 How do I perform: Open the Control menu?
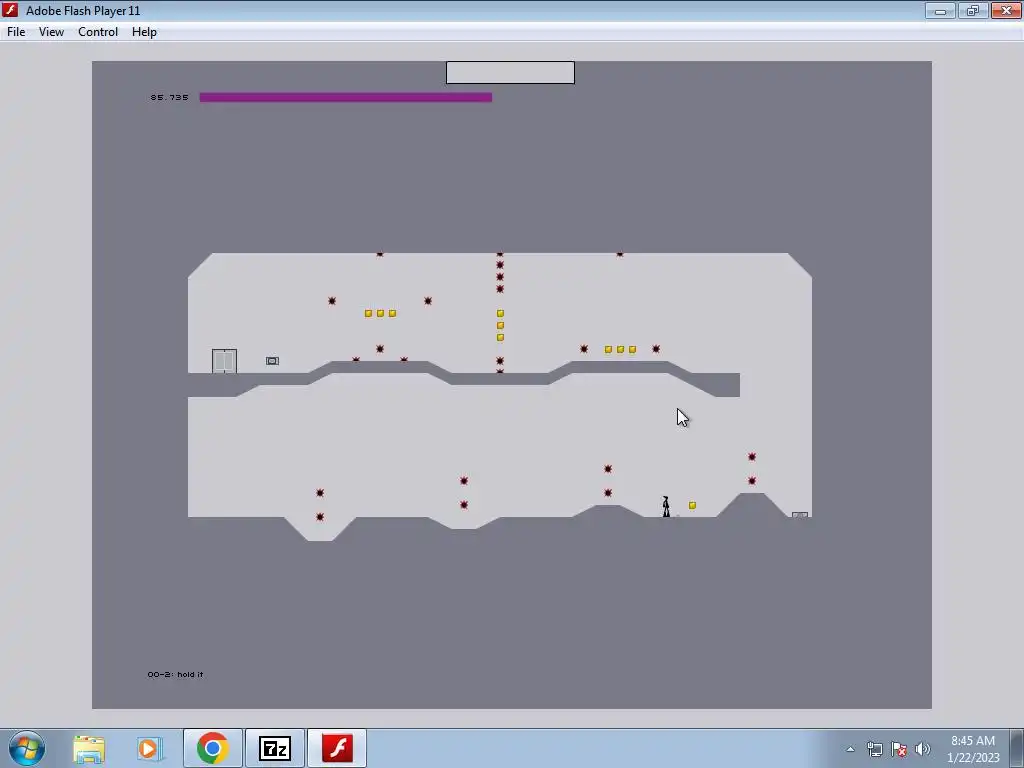click(98, 32)
